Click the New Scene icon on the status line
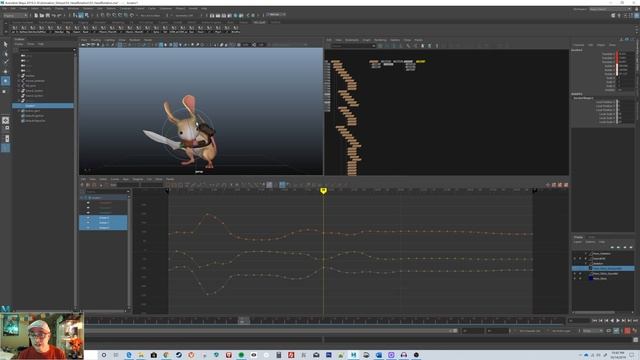Screen dimensions: 640x360 [36, 16]
